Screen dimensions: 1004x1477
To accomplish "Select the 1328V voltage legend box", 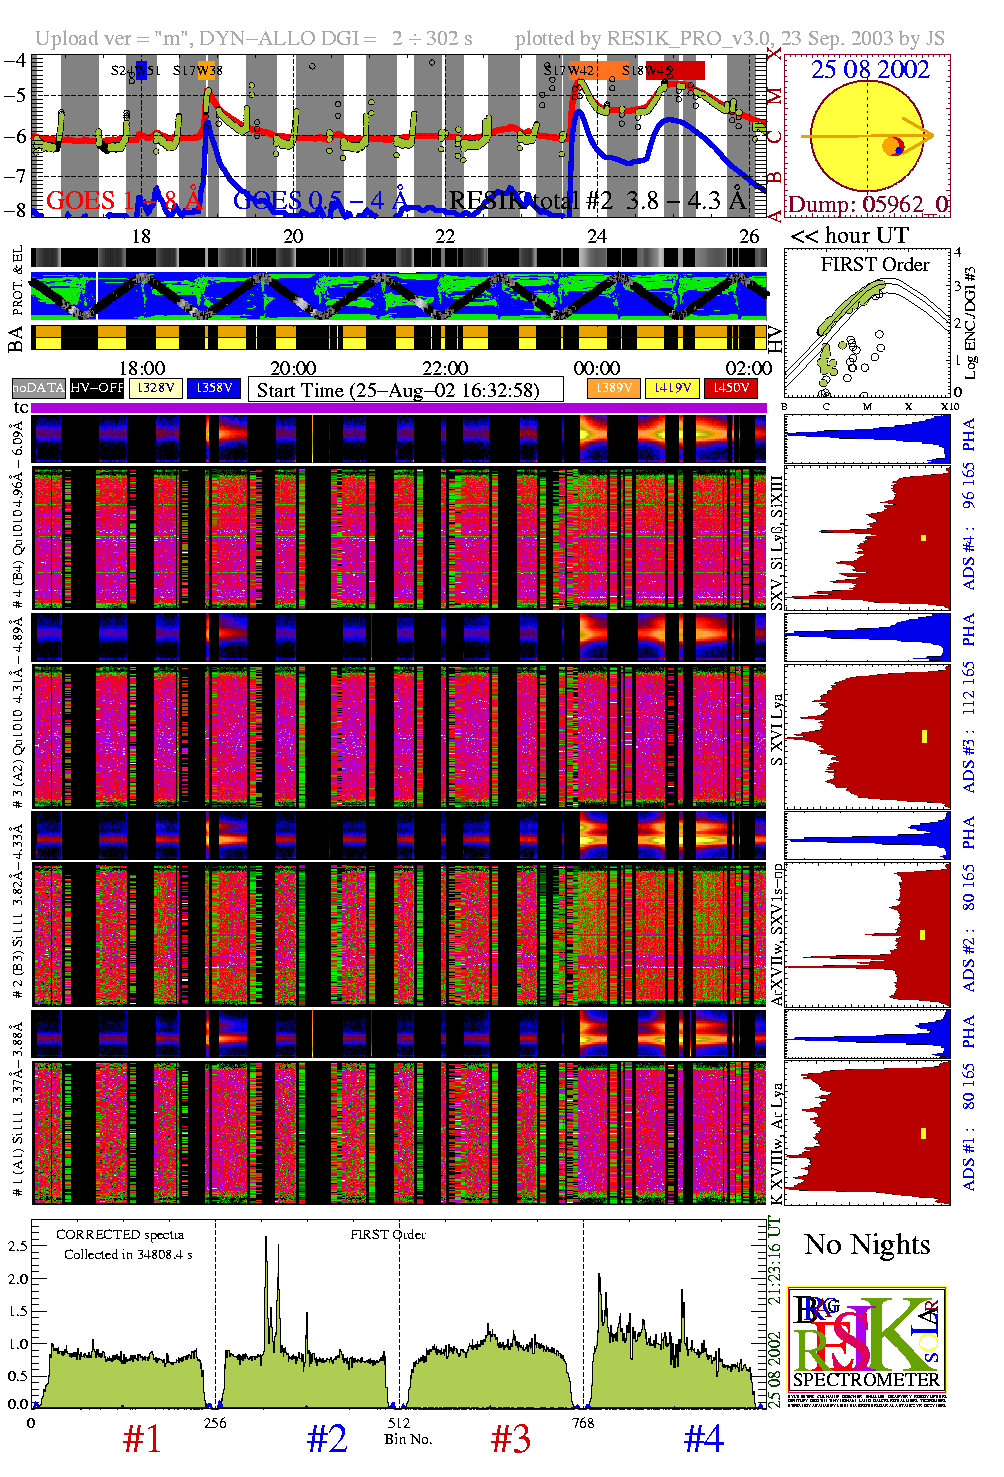I will [x=156, y=388].
